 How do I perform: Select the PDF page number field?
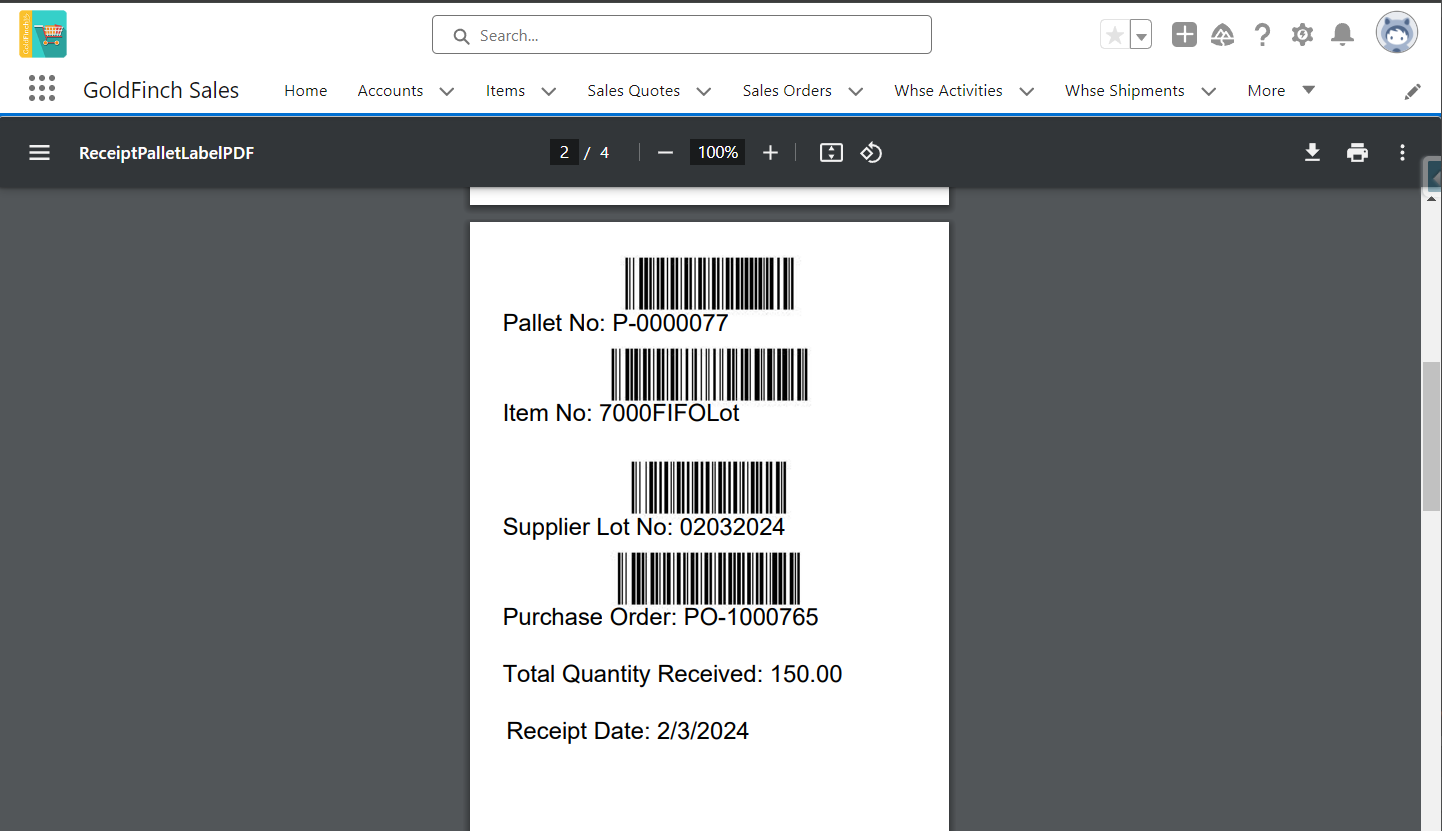tap(564, 152)
